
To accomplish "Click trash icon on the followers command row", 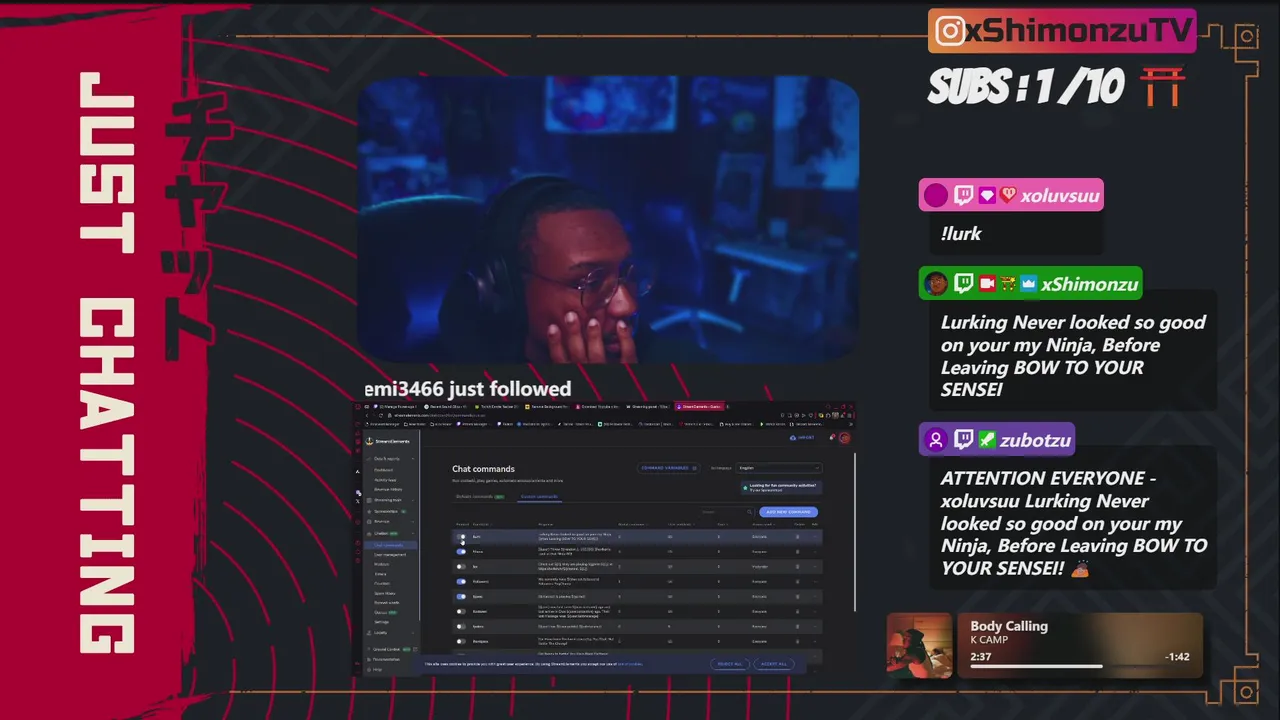I will 797,581.
